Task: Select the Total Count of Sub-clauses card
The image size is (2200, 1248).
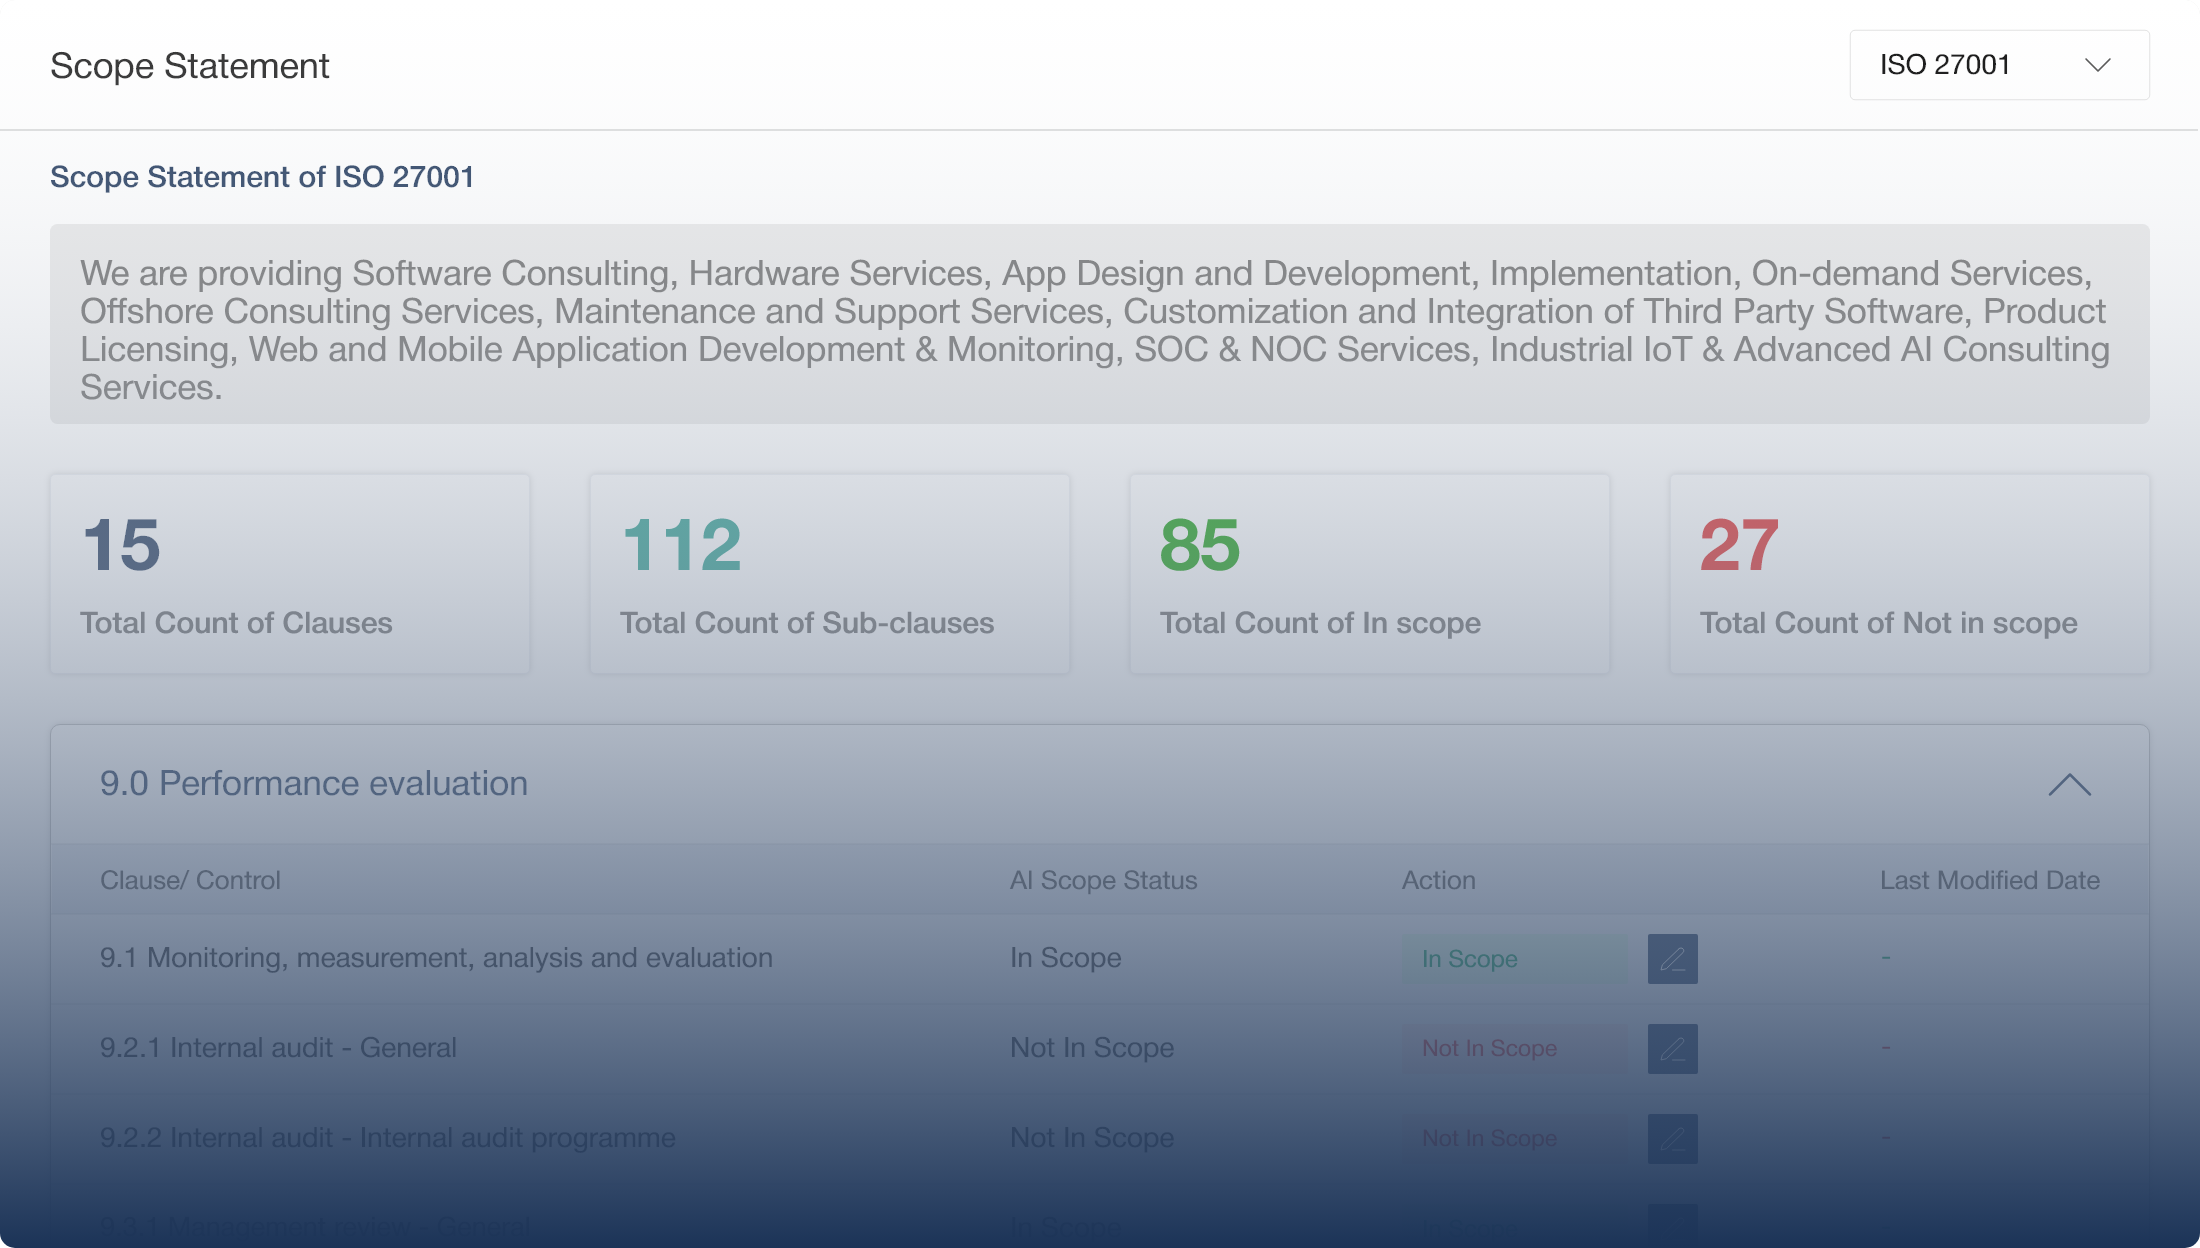Action: pyautogui.click(x=830, y=574)
